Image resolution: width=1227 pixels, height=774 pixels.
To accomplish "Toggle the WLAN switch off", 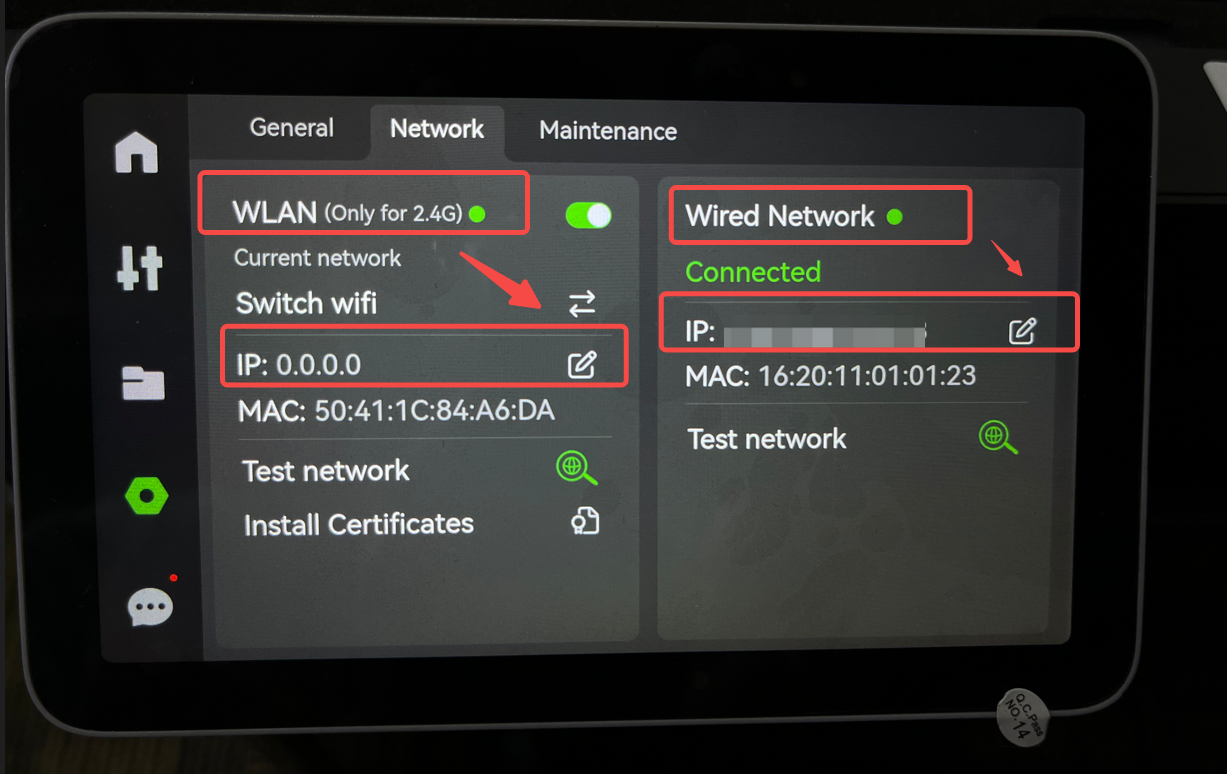I will click(588, 215).
